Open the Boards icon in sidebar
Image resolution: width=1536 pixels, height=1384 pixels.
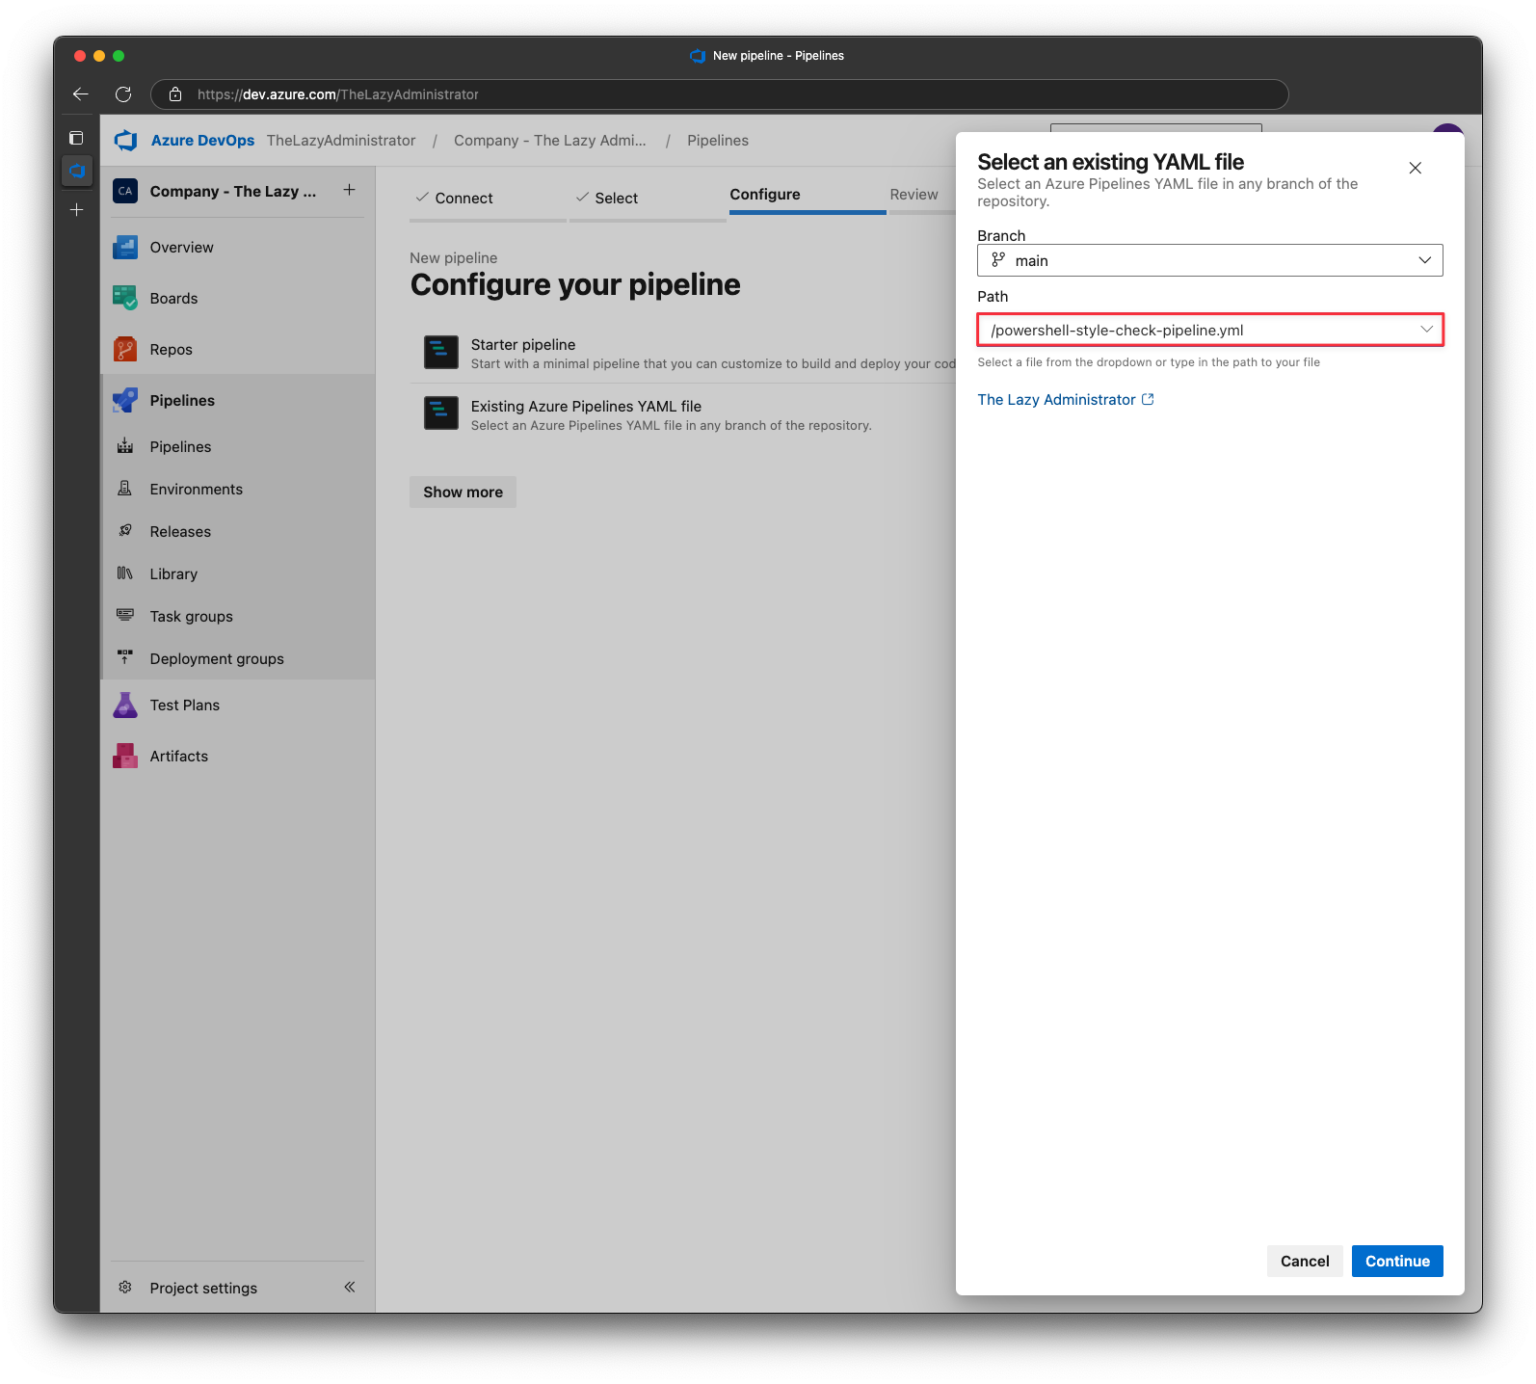click(125, 298)
